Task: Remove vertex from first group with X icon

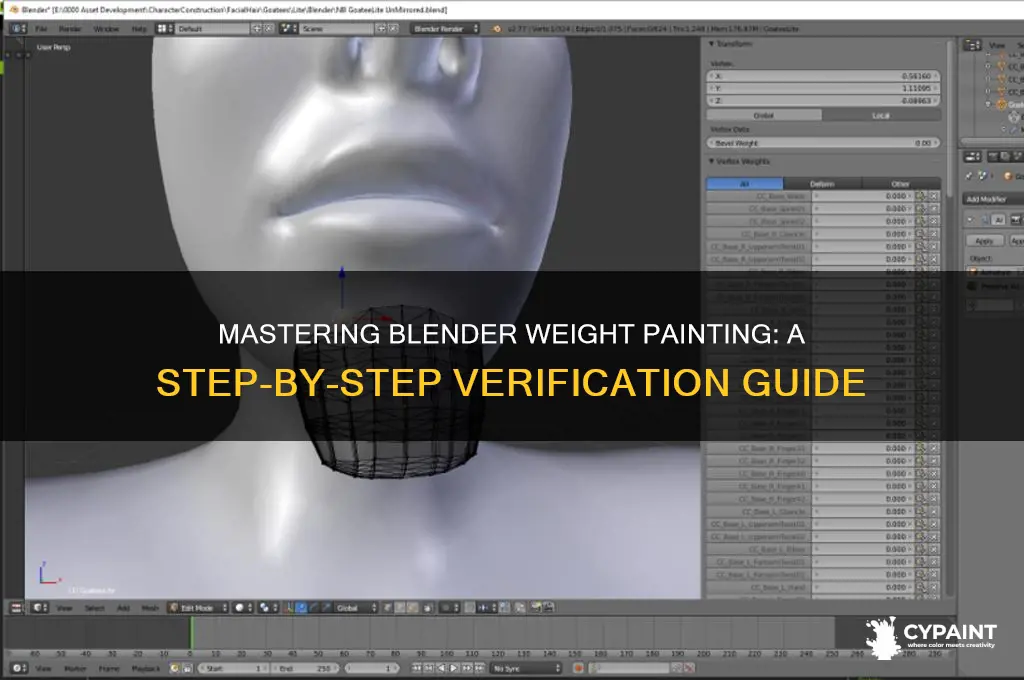Action: 934,196
